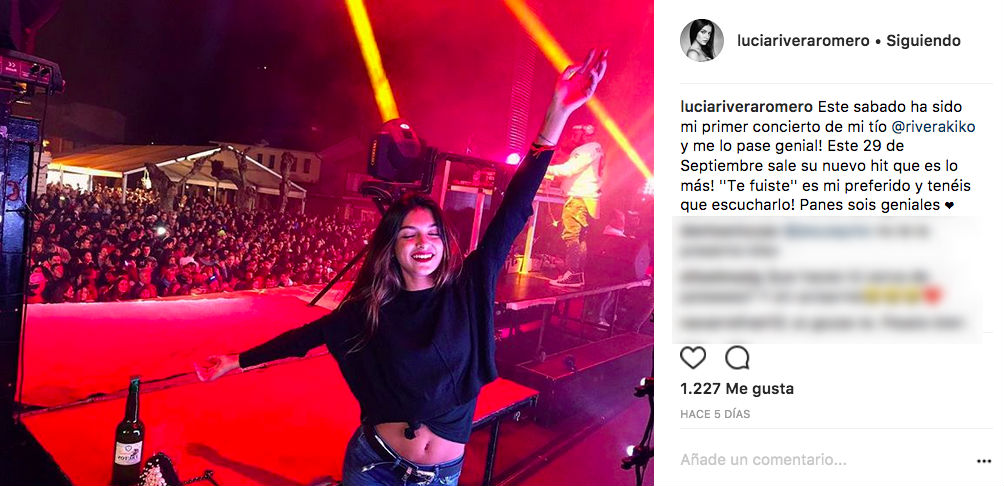The height and width of the screenshot is (486, 1004).
Task: Open comments via the speech bubble icon
Action: [737, 358]
